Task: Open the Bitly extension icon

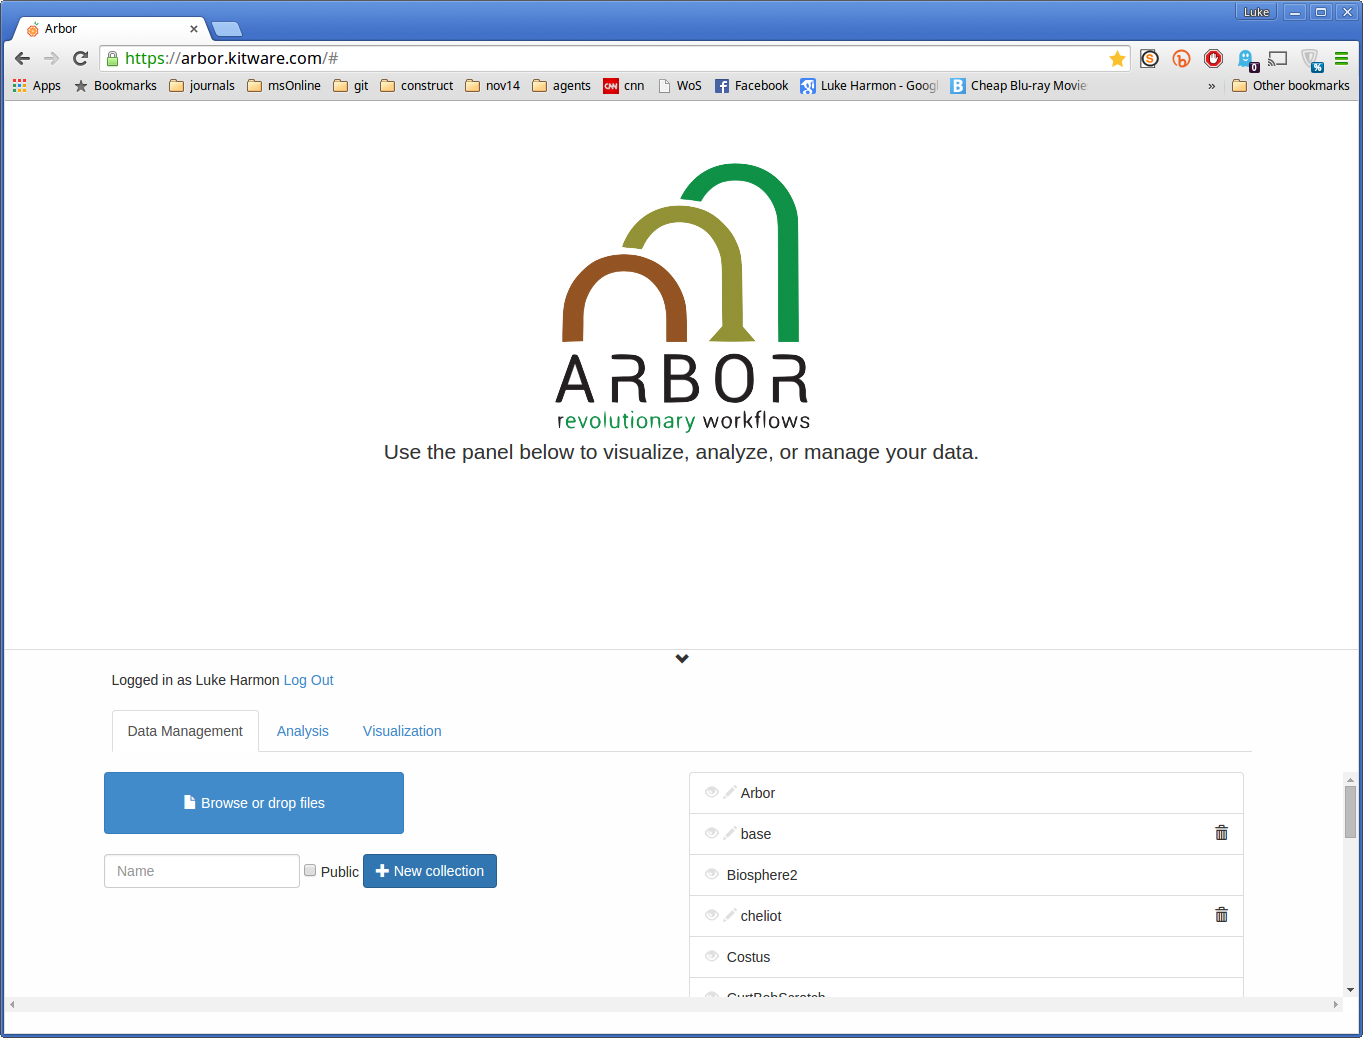Action: tap(1181, 59)
